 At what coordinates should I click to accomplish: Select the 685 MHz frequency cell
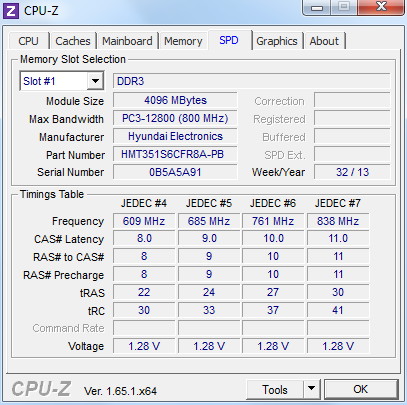click(209, 221)
